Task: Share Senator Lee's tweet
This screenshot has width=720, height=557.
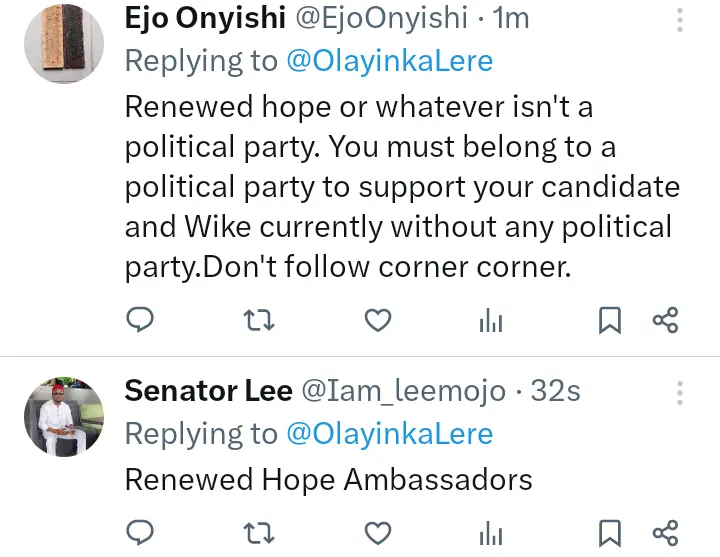Action: [665, 531]
